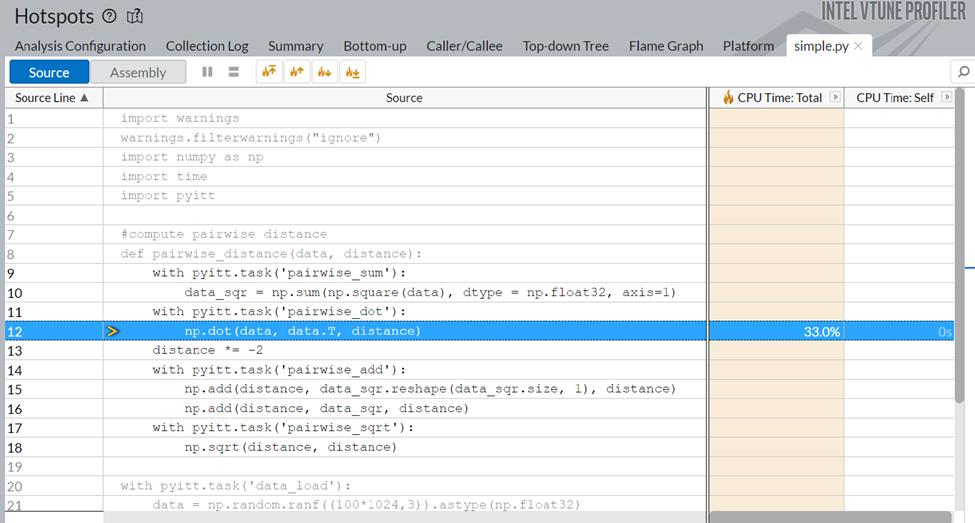975x523 pixels.
Task: Open the Bottom-up tab
Action: [374, 46]
